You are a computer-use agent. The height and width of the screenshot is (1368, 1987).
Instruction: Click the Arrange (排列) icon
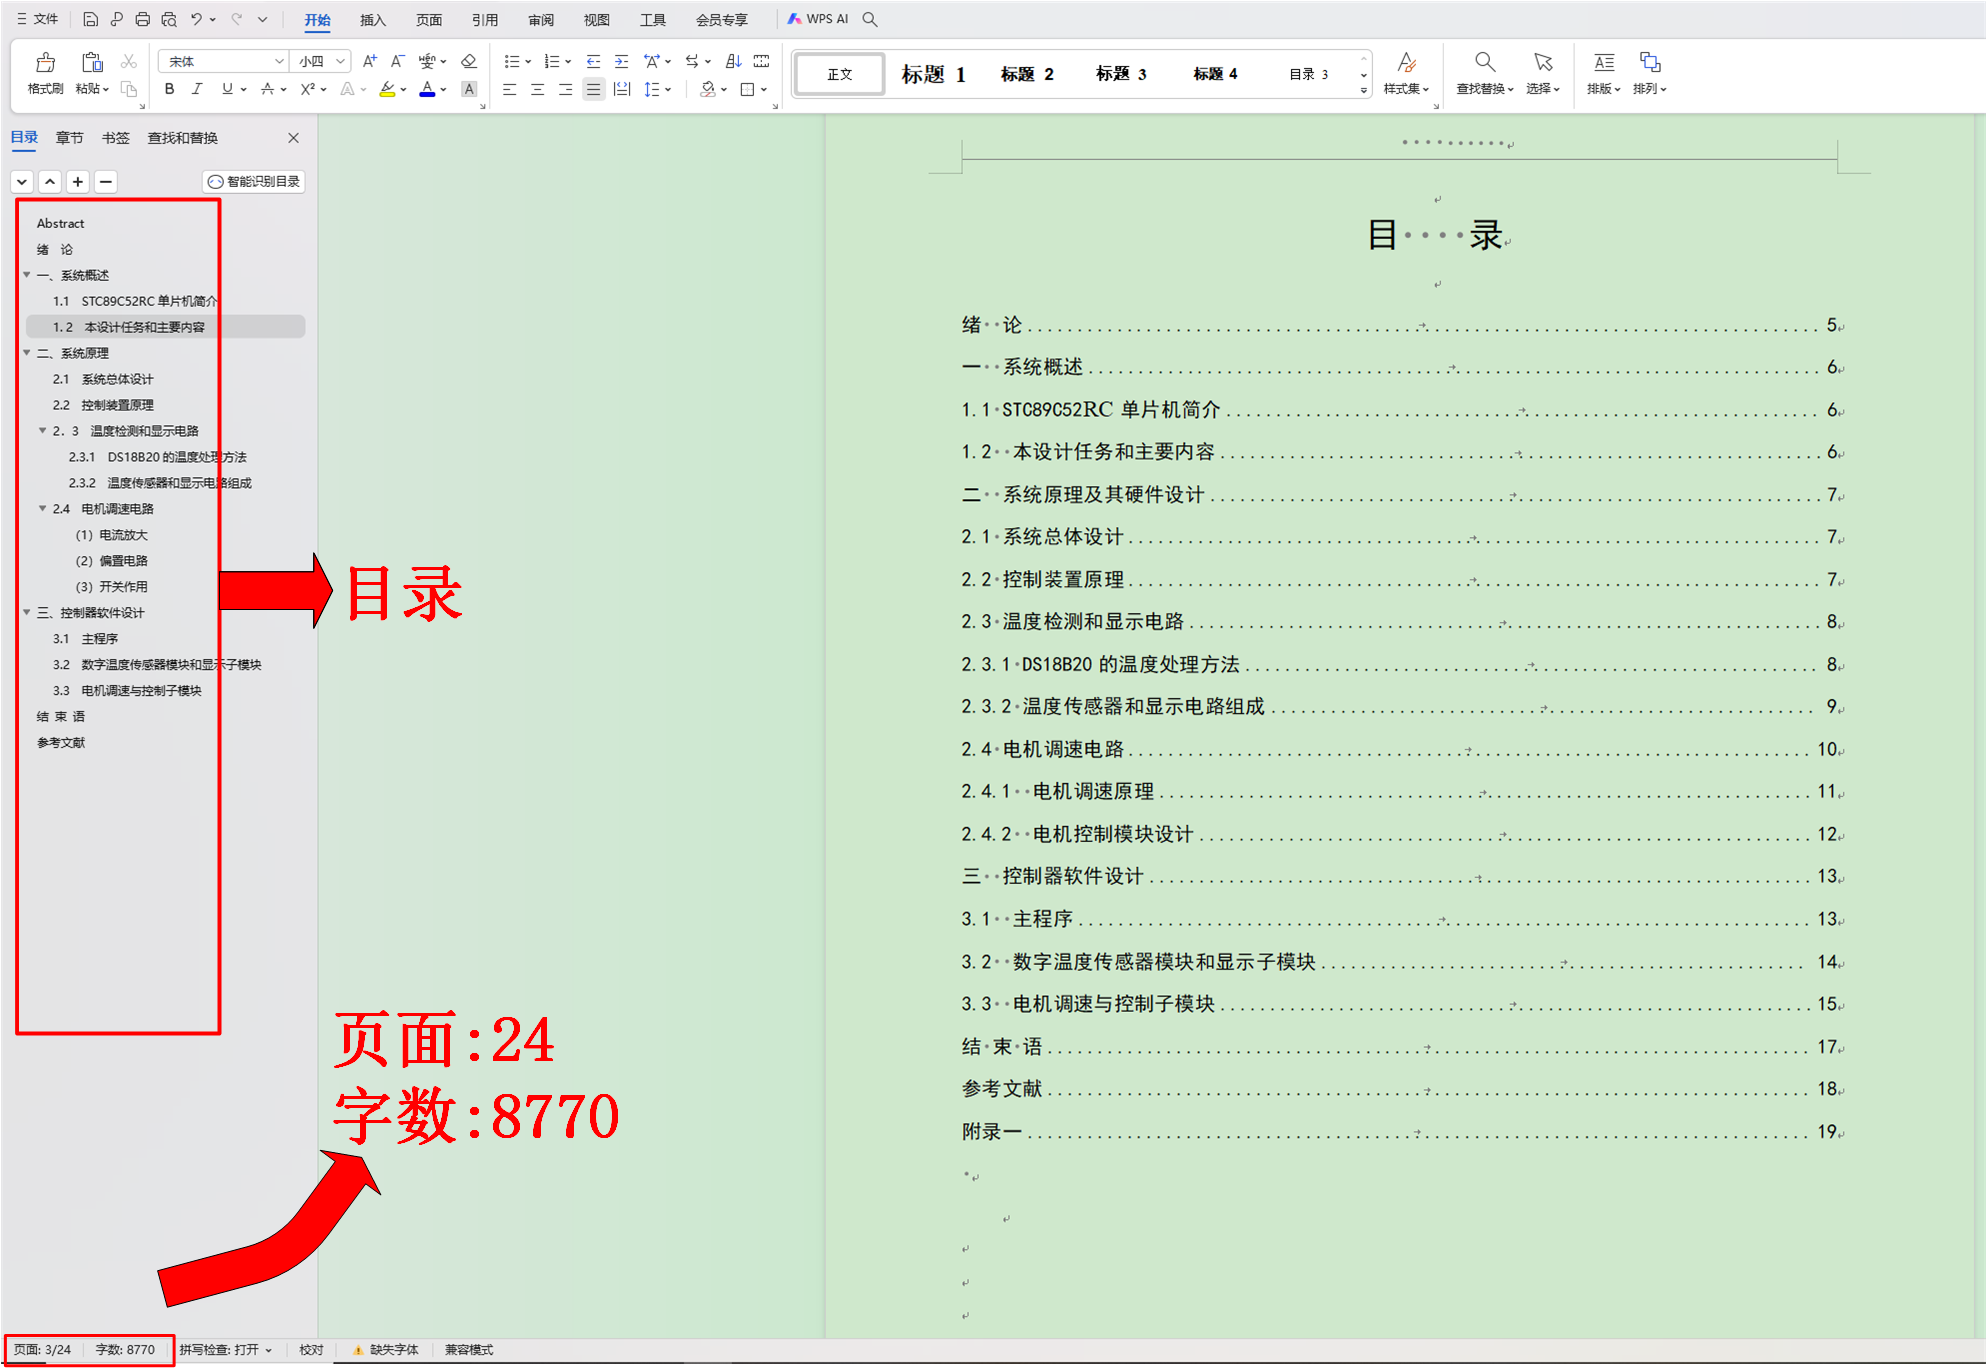[1650, 63]
